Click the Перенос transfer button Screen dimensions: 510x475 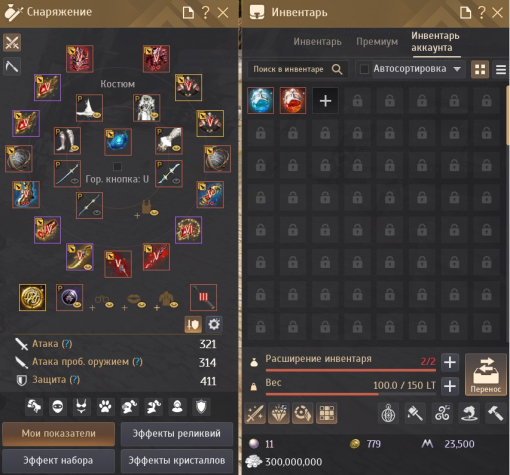[x=486, y=374]
